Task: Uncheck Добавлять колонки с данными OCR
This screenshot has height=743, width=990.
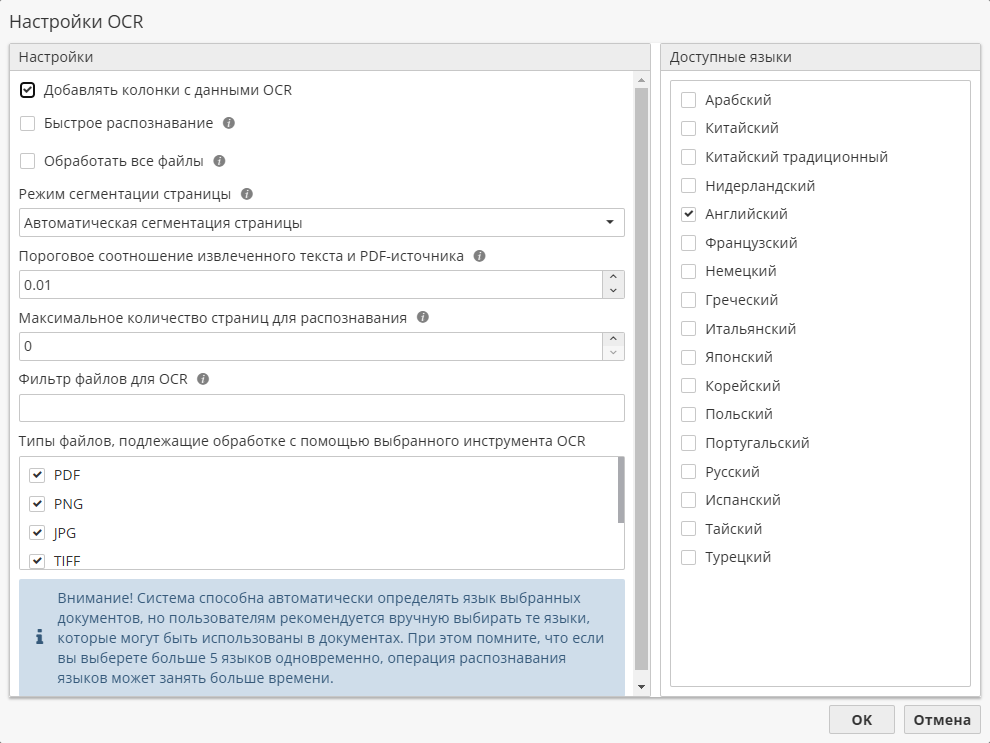Action: (x=27, y=90)
